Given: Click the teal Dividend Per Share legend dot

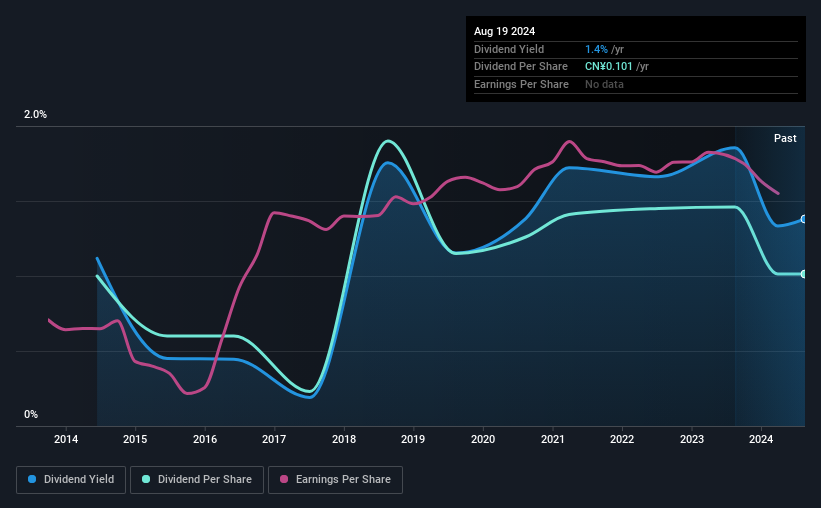Looking at the screenshot, I should [146, 479].
